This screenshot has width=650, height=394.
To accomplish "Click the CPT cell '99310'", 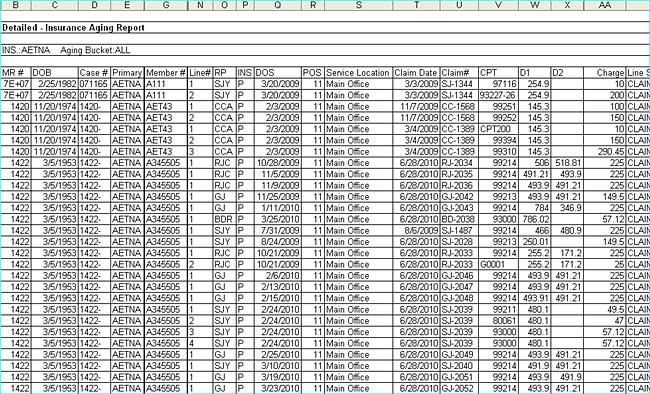I will tap(498, 151).
